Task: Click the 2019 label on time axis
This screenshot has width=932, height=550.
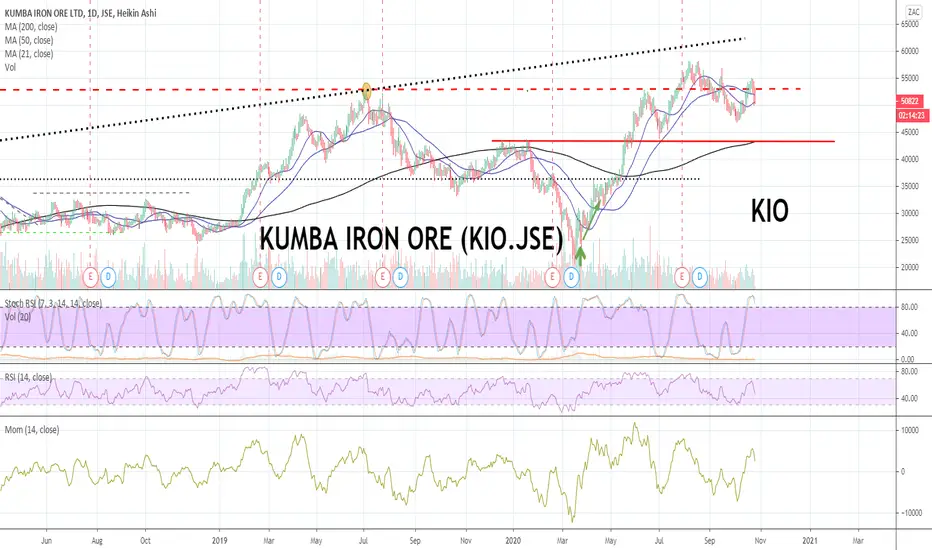Action: (220, 540)
